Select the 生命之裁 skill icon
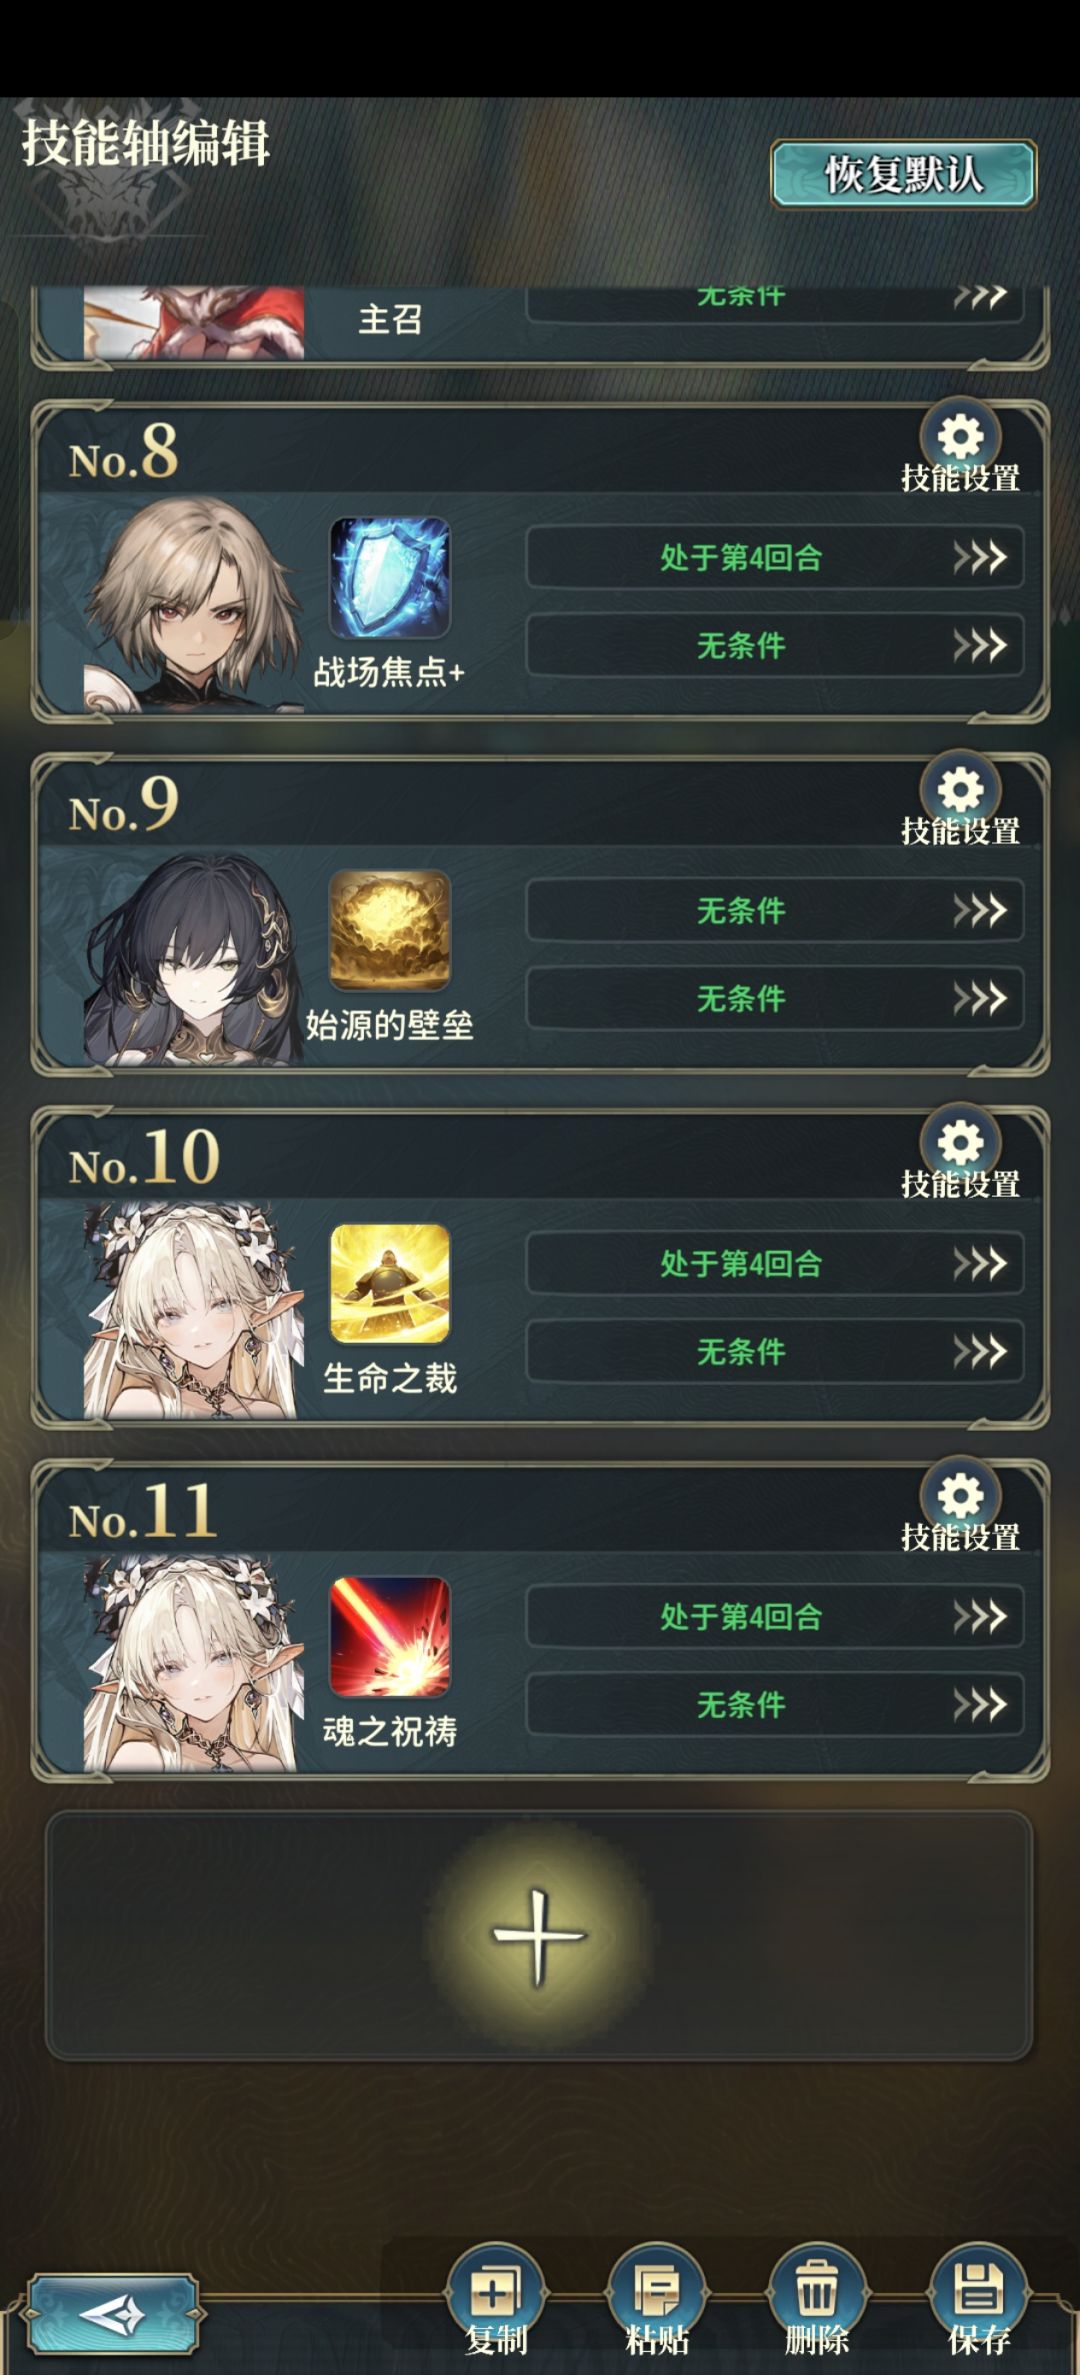 click(390, 1284)
